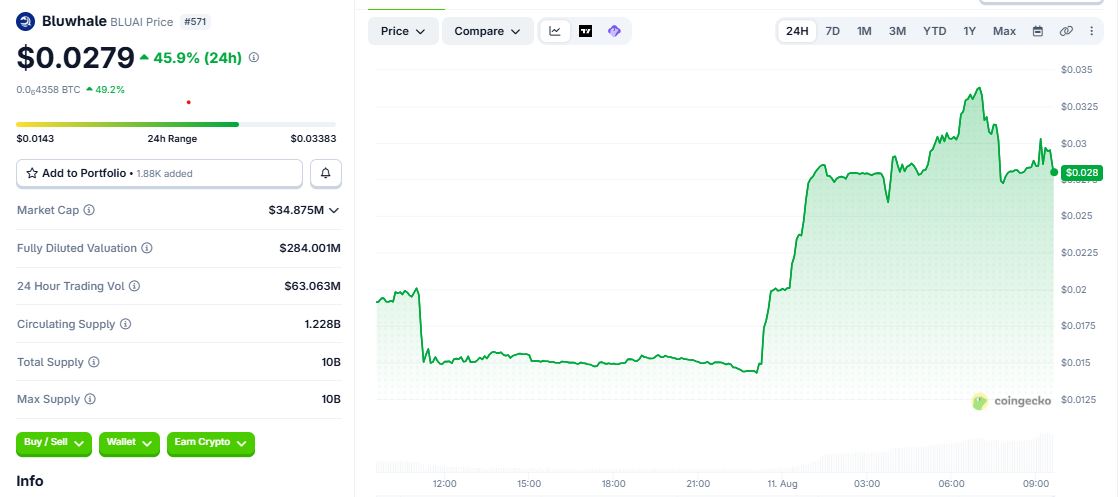
Task: Open the Earn Crypto menu button
Action: [211, 443]
